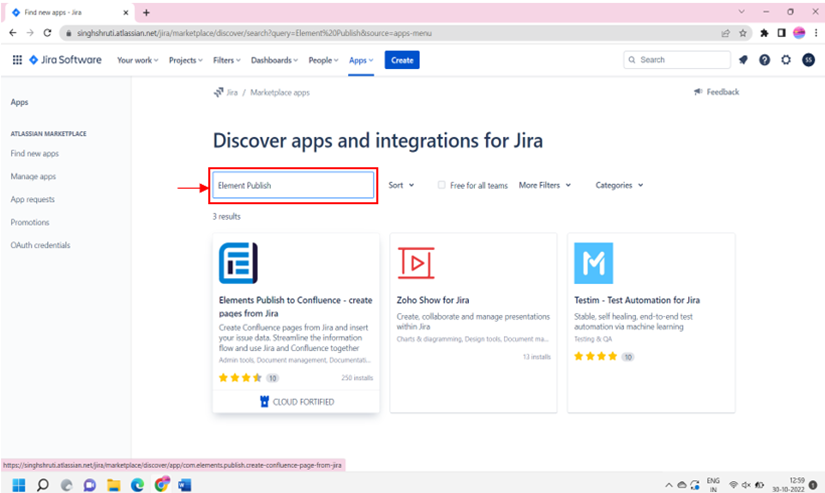Click the Feedback megaphone icon

(x=698, y=92)
